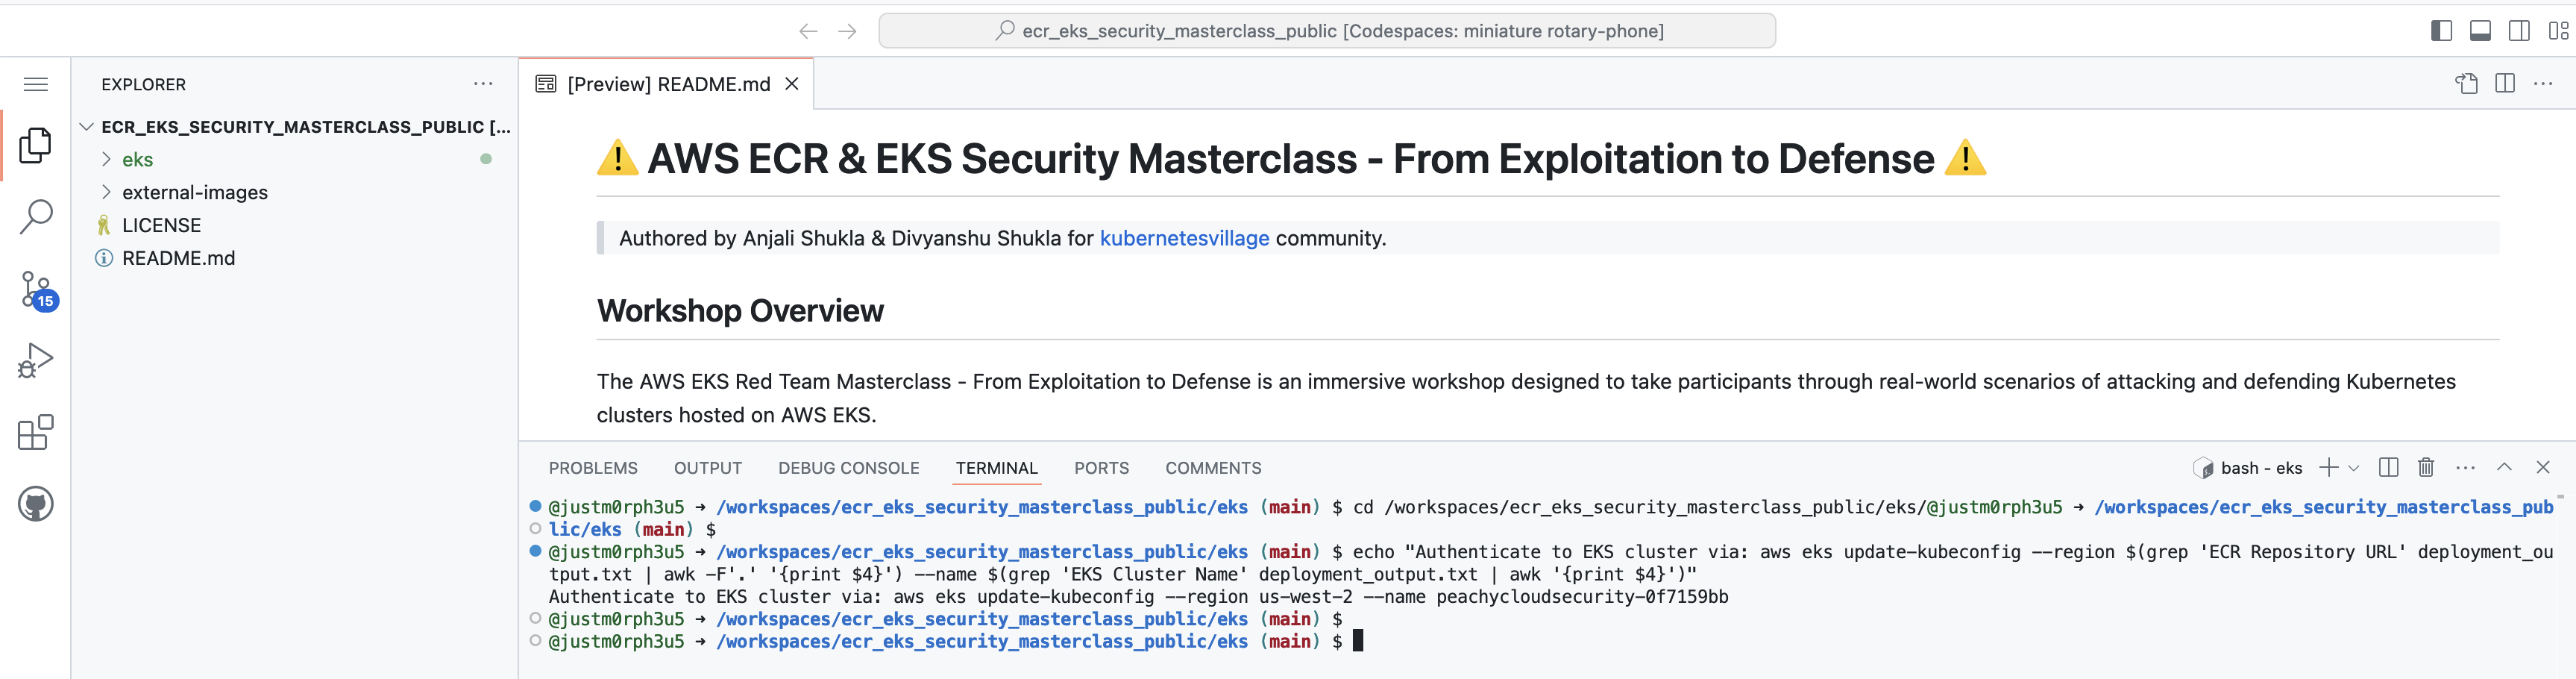Click the hamburger application menu icon

coord(36,84)
